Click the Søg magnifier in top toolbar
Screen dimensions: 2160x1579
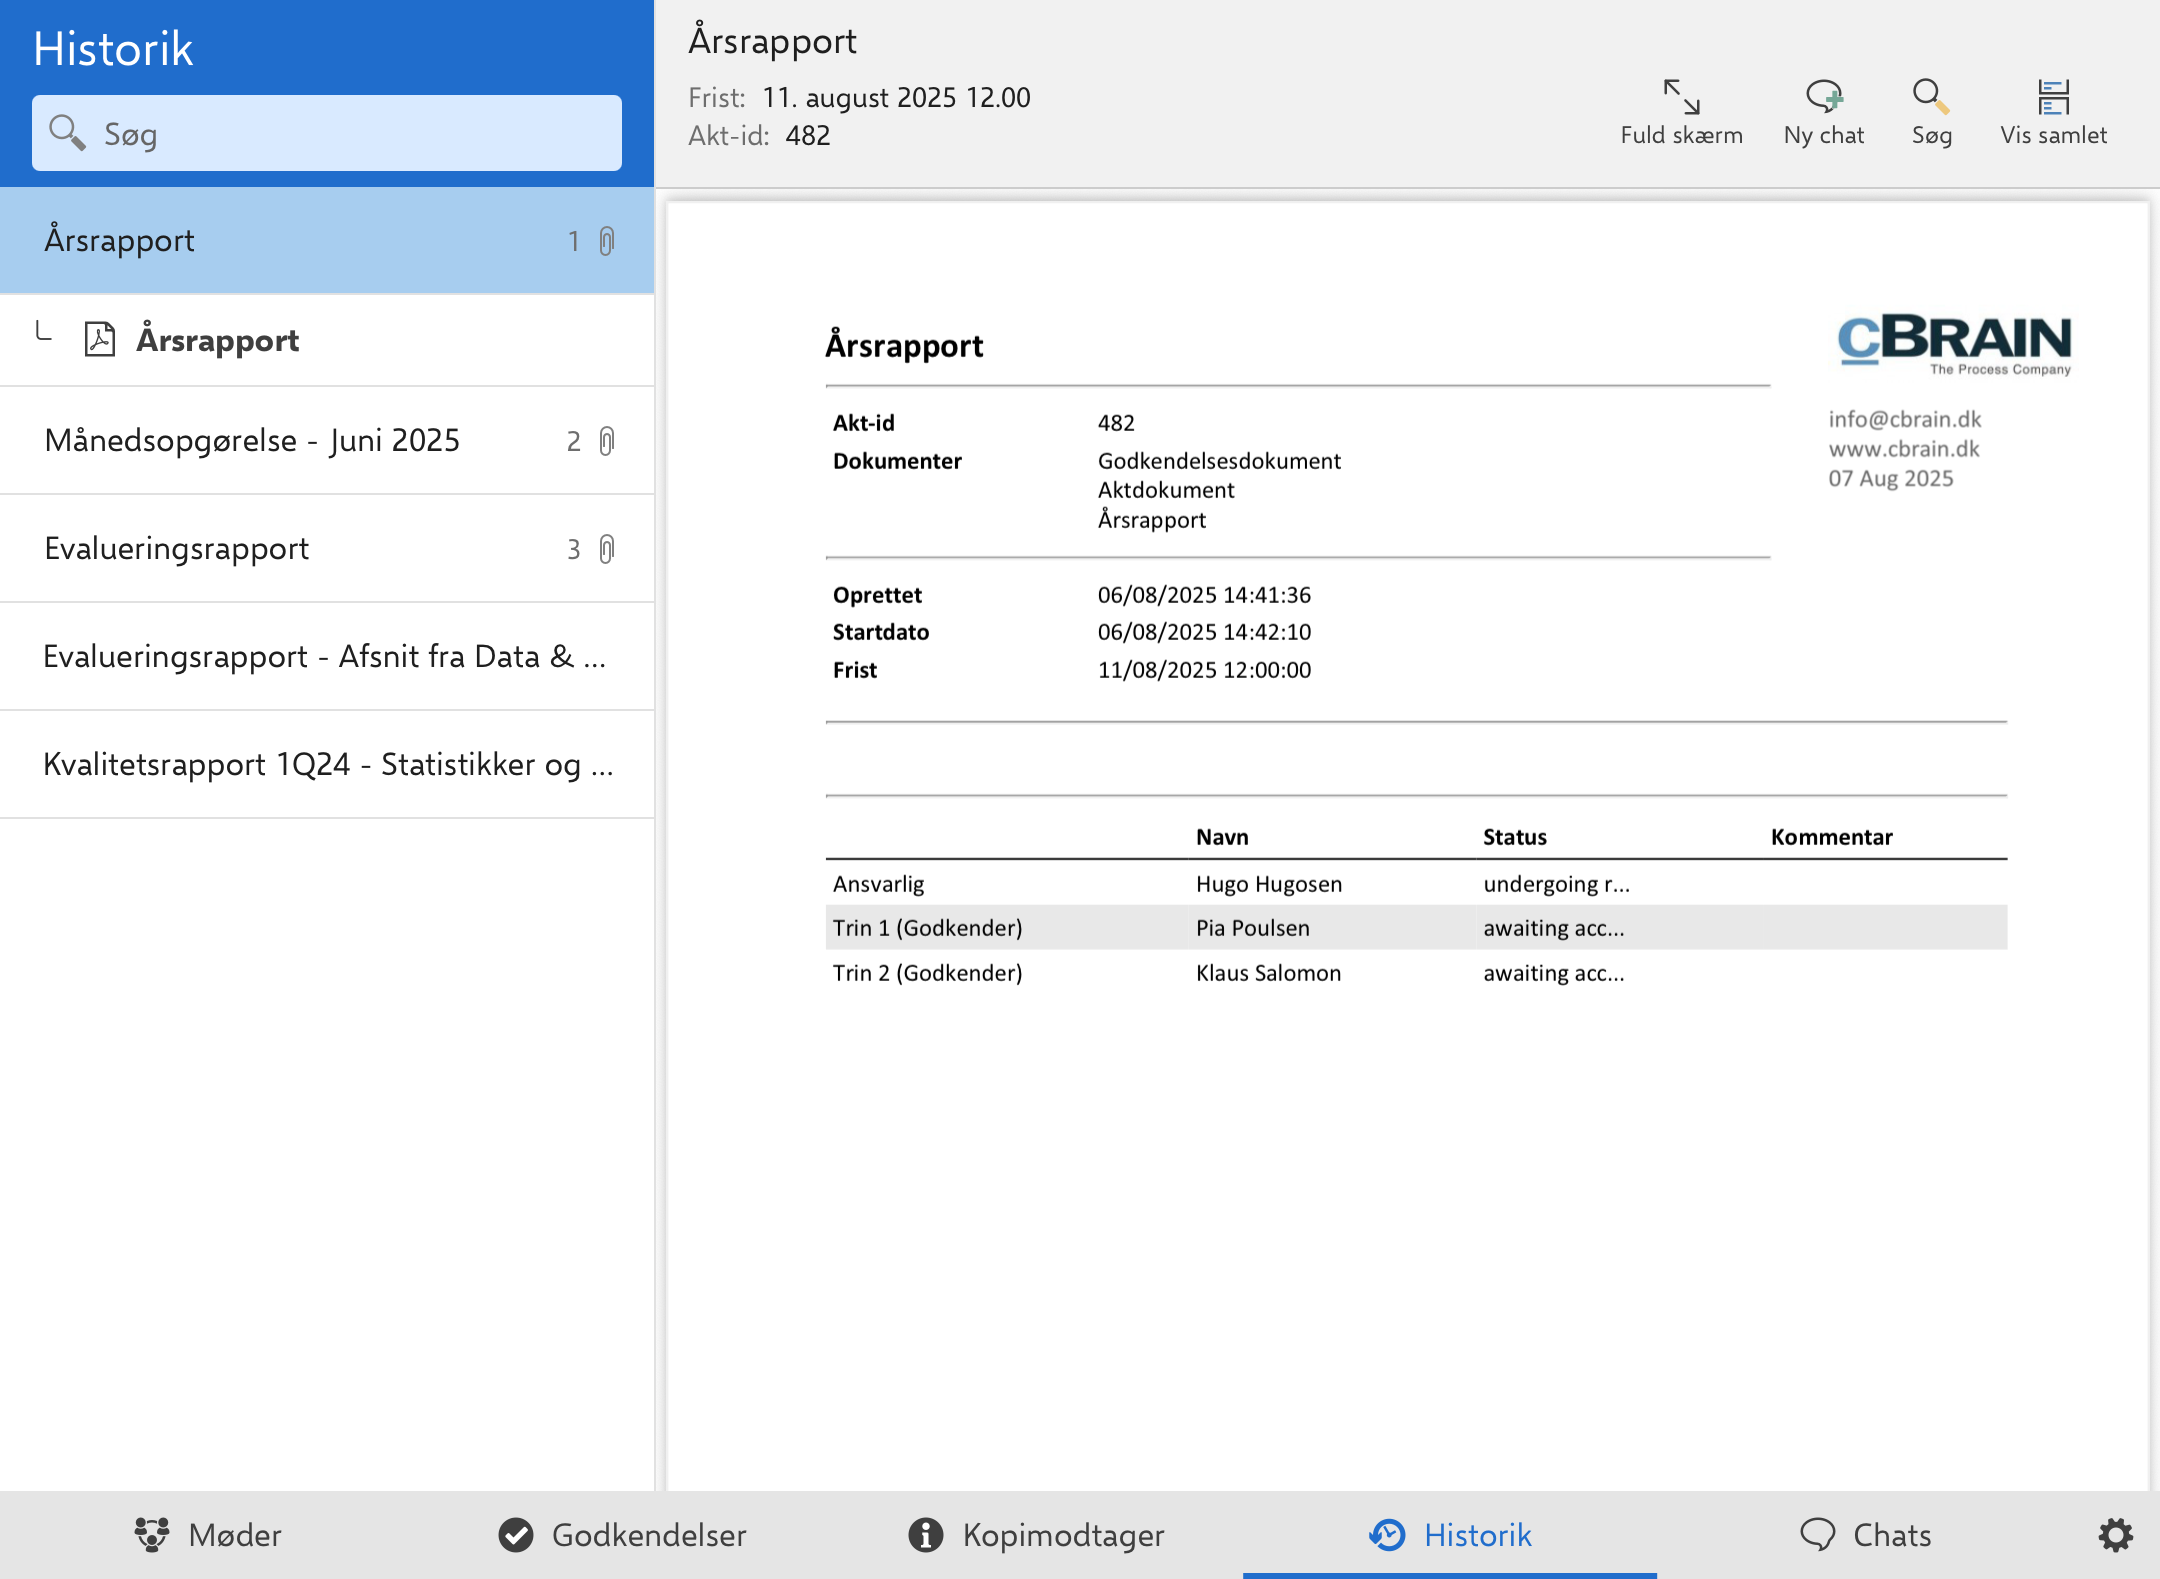(1930, 98)
